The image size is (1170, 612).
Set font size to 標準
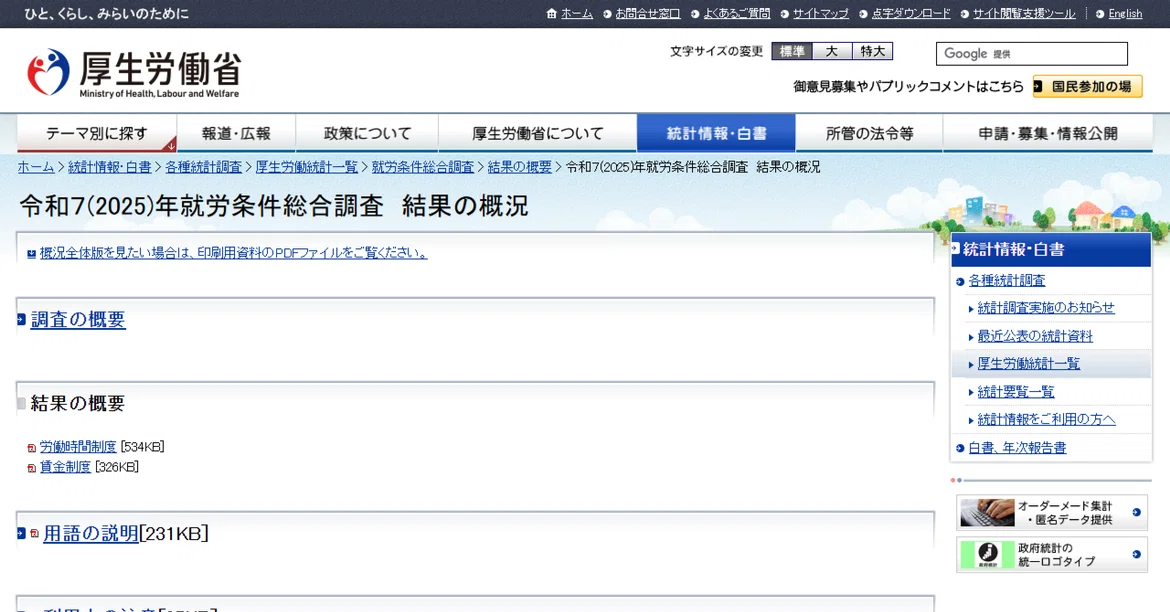click(x=792, y=51)
